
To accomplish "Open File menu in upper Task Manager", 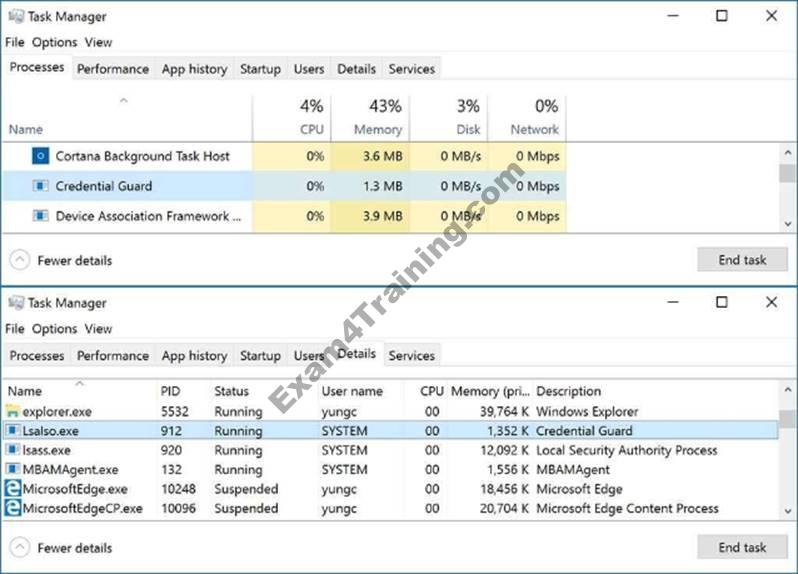I will [x=15, y=42].
